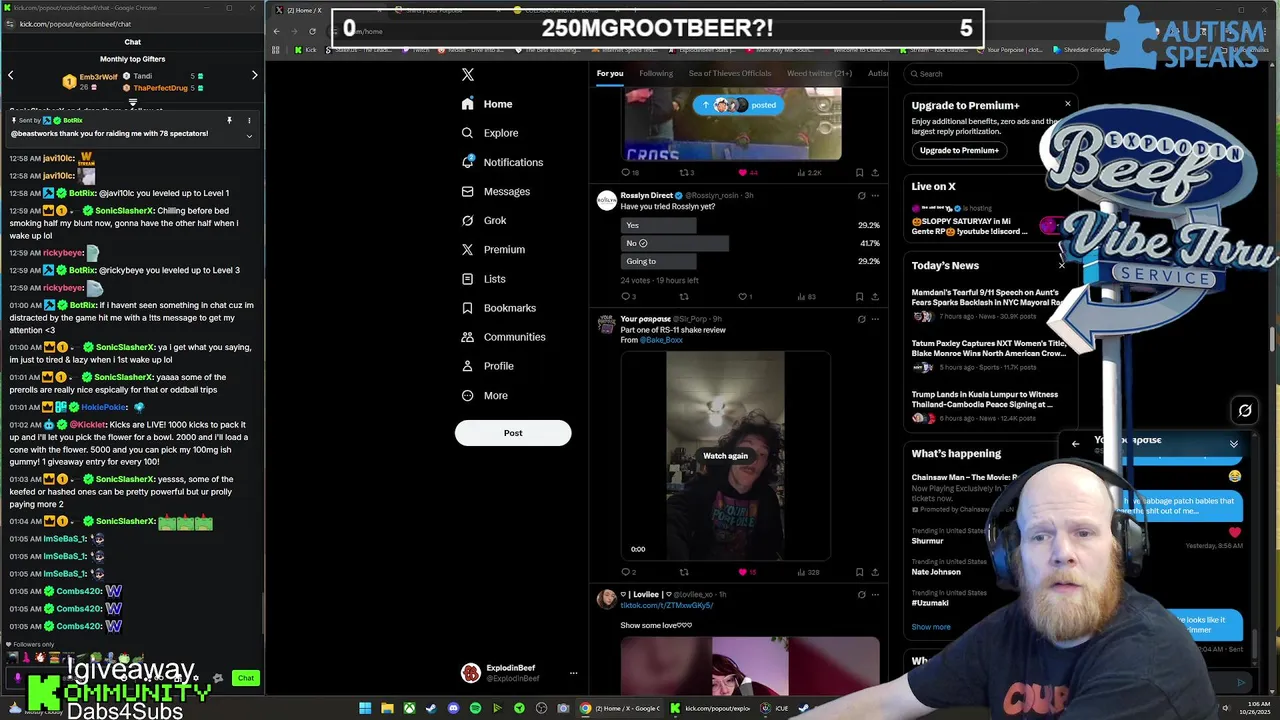
Task: Open the @Bake_Boxx mention link
Action: (x=661, y=340)
